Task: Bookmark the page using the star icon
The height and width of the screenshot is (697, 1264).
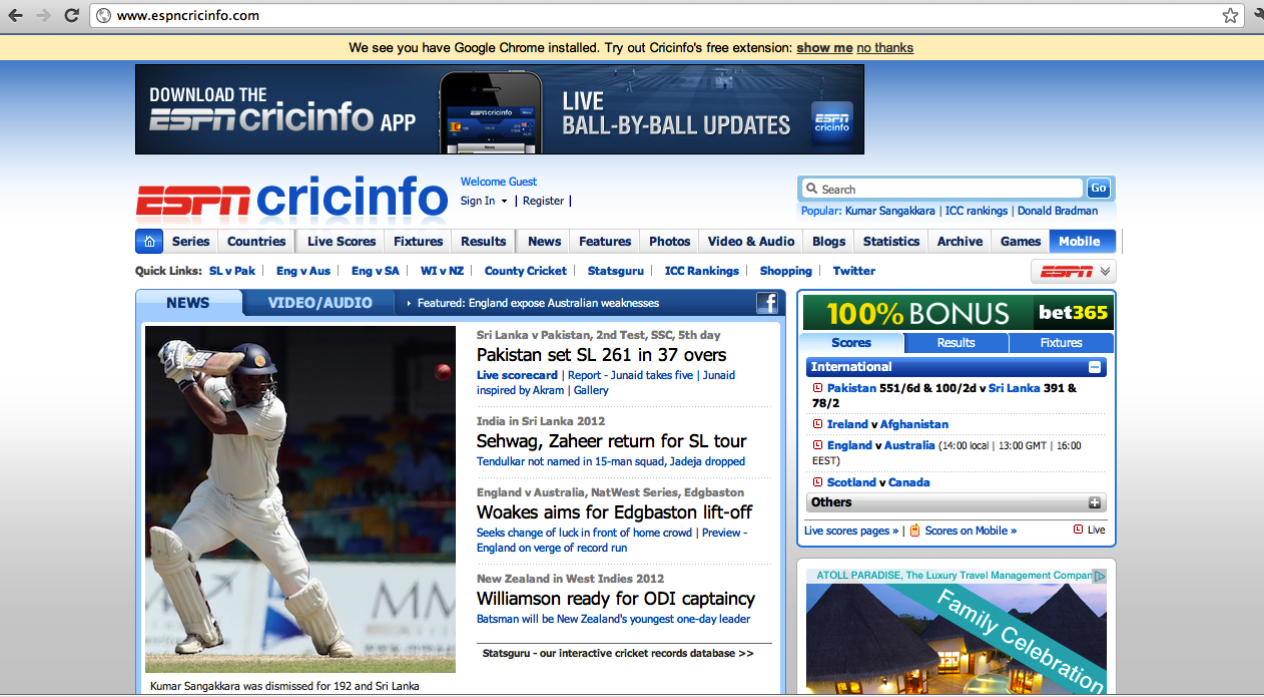Action: 1230,16
